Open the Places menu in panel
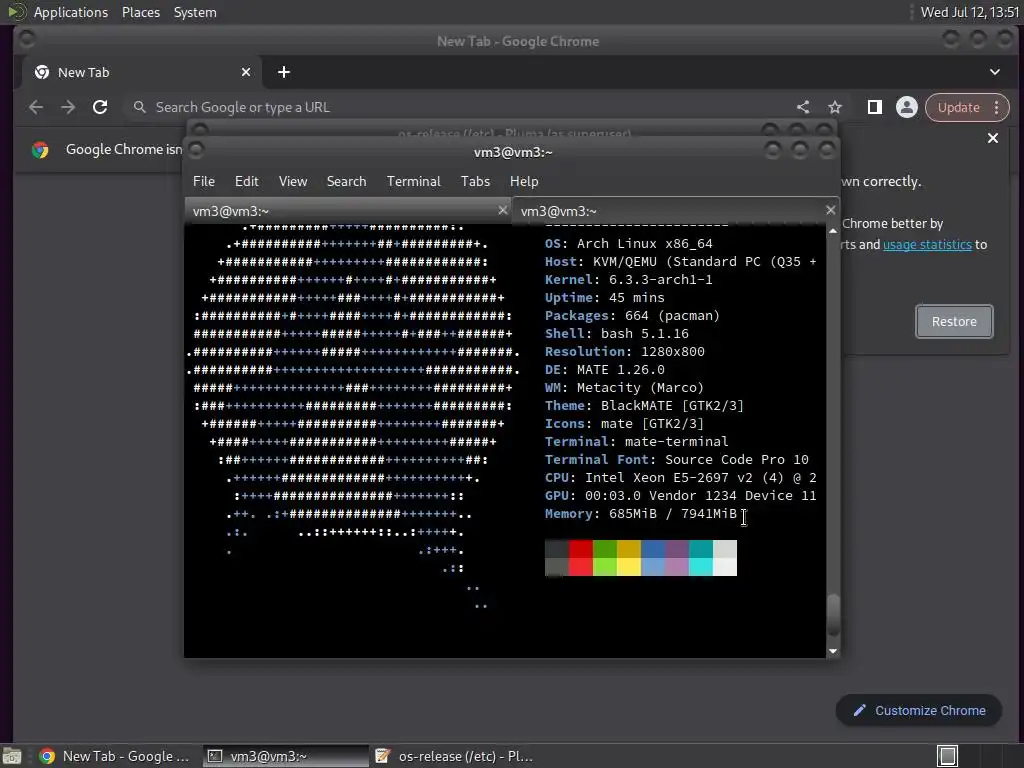Screen dimensions: 1024x768 point(140,12)
